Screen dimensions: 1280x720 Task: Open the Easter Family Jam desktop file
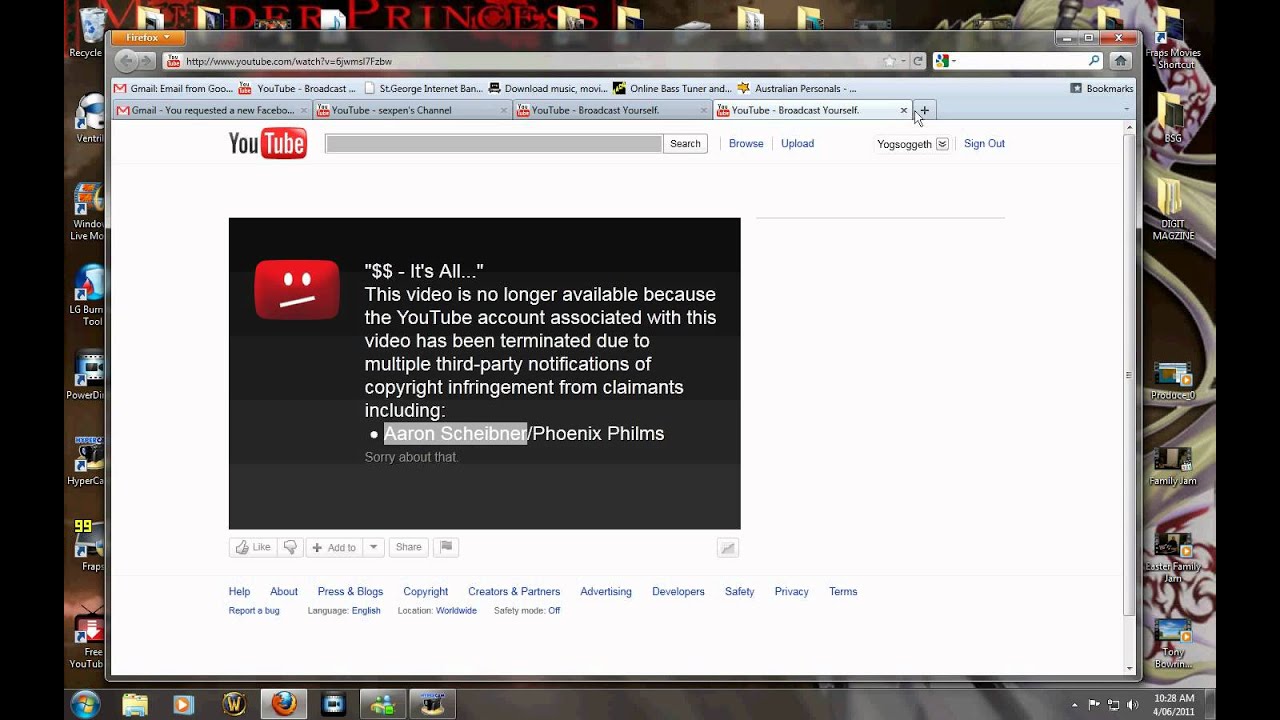click(x=1172, y=557)
